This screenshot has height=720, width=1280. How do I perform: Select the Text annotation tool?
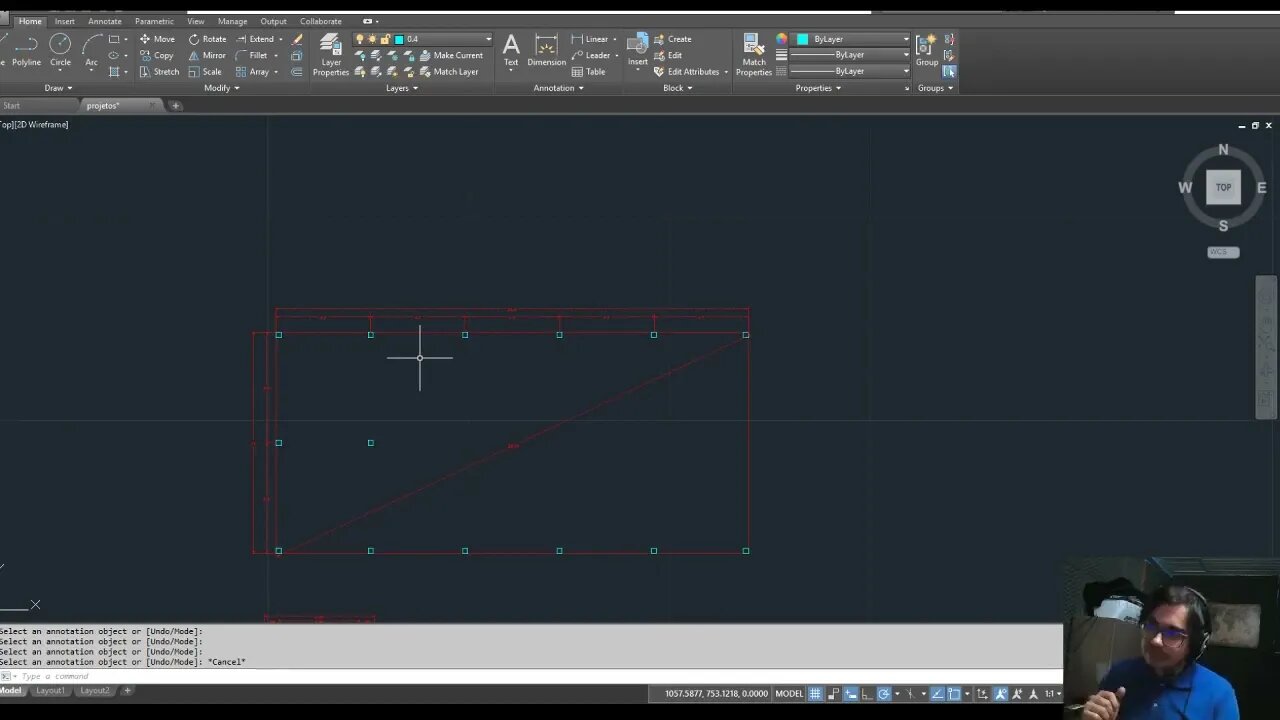pos(511,50)
